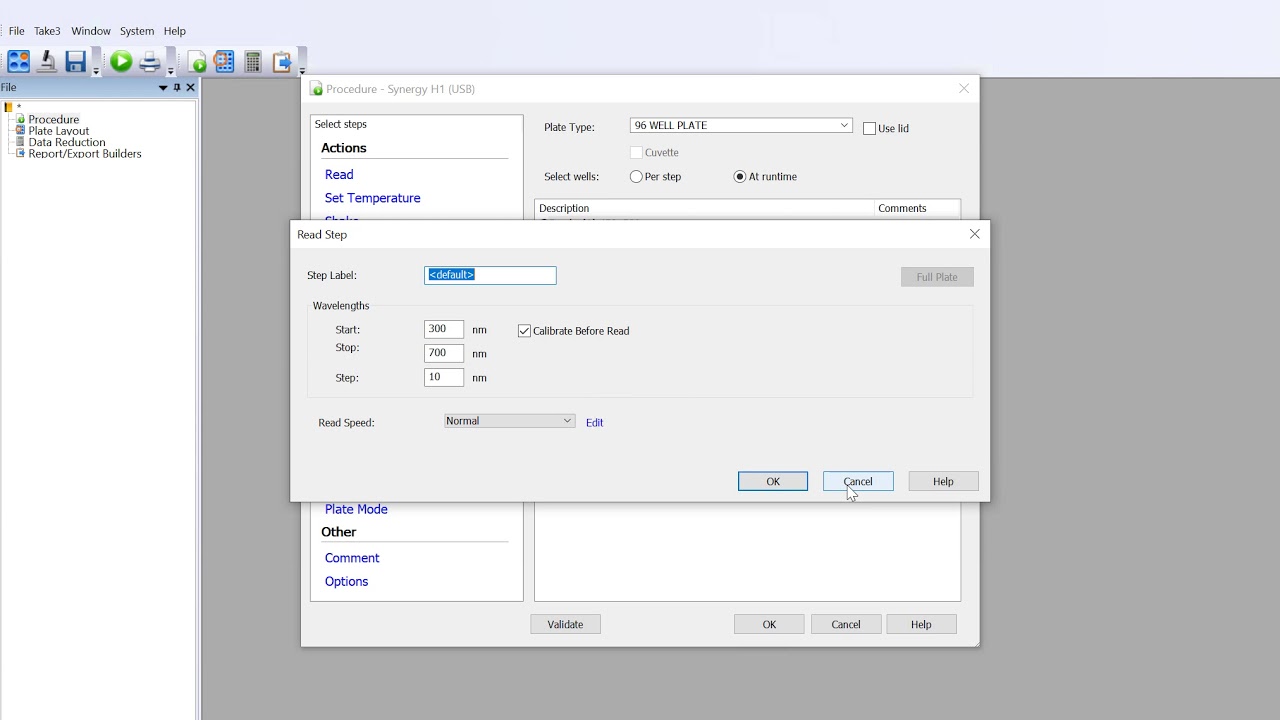
Task: Click Cancel in Procedure window
Action: 846,624
